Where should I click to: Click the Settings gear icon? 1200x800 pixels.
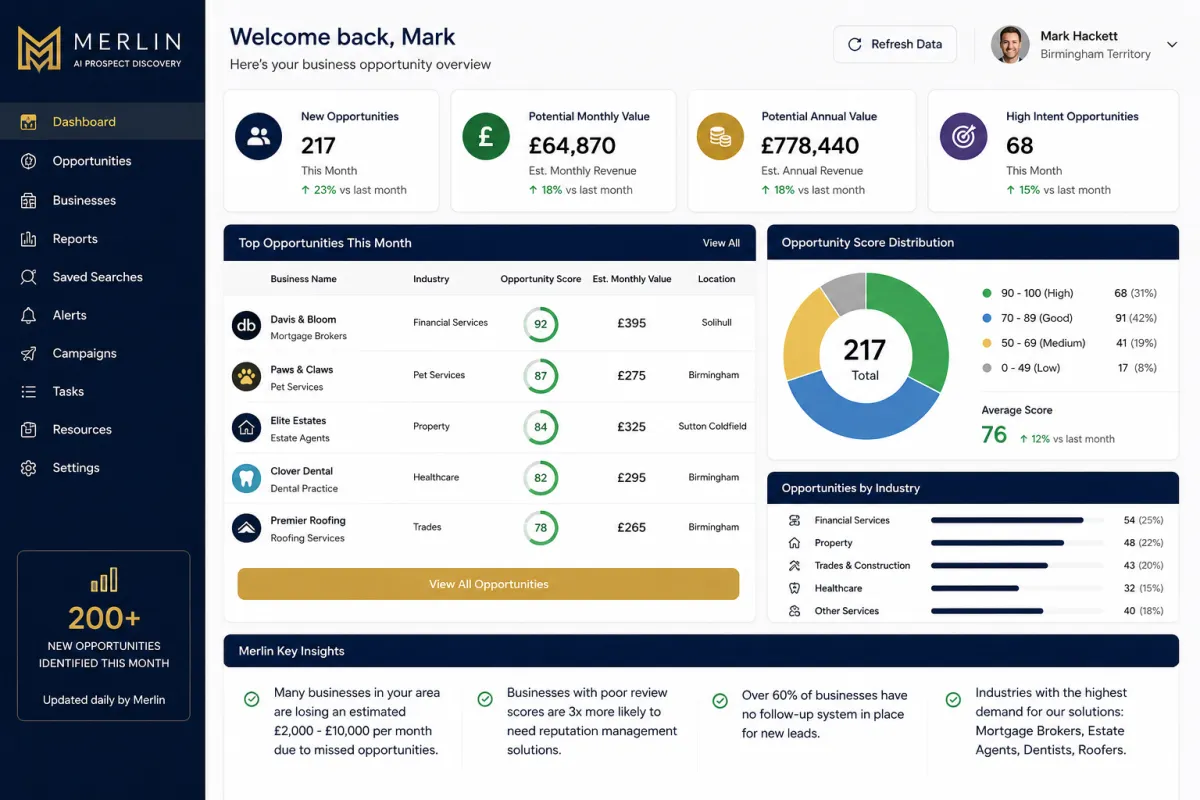click(x=28, y=468)
